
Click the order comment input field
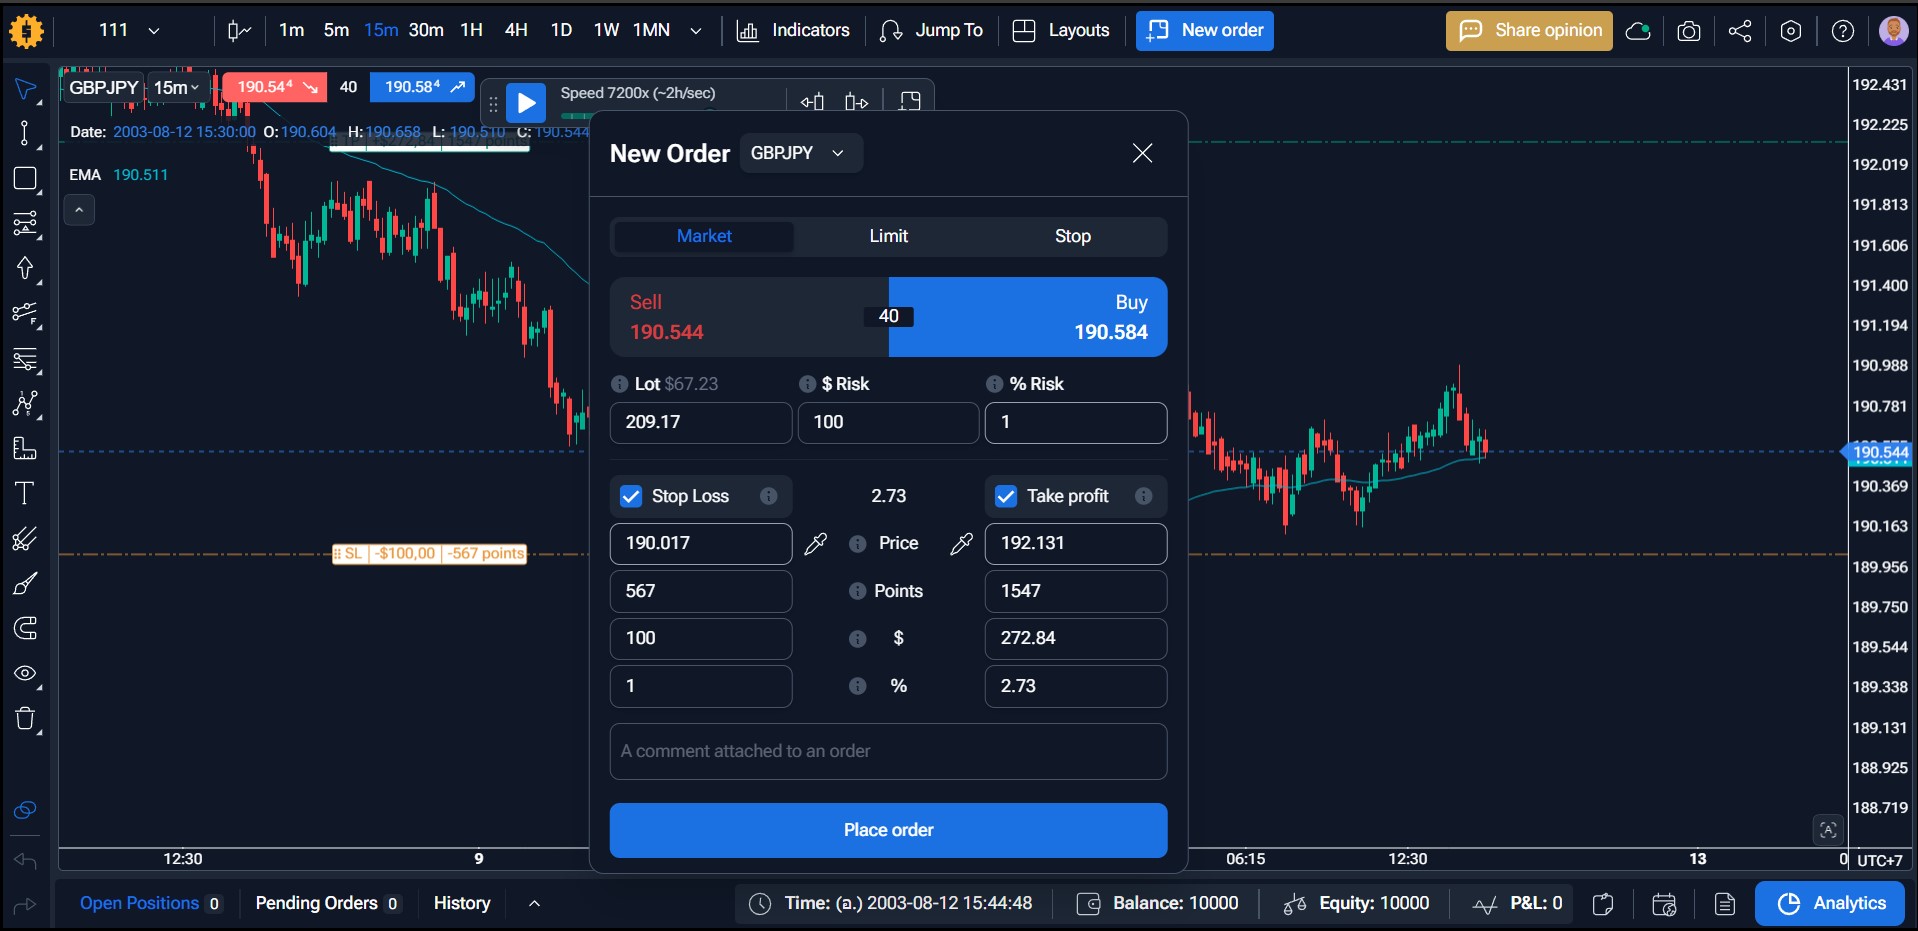[x=888, y=751]
